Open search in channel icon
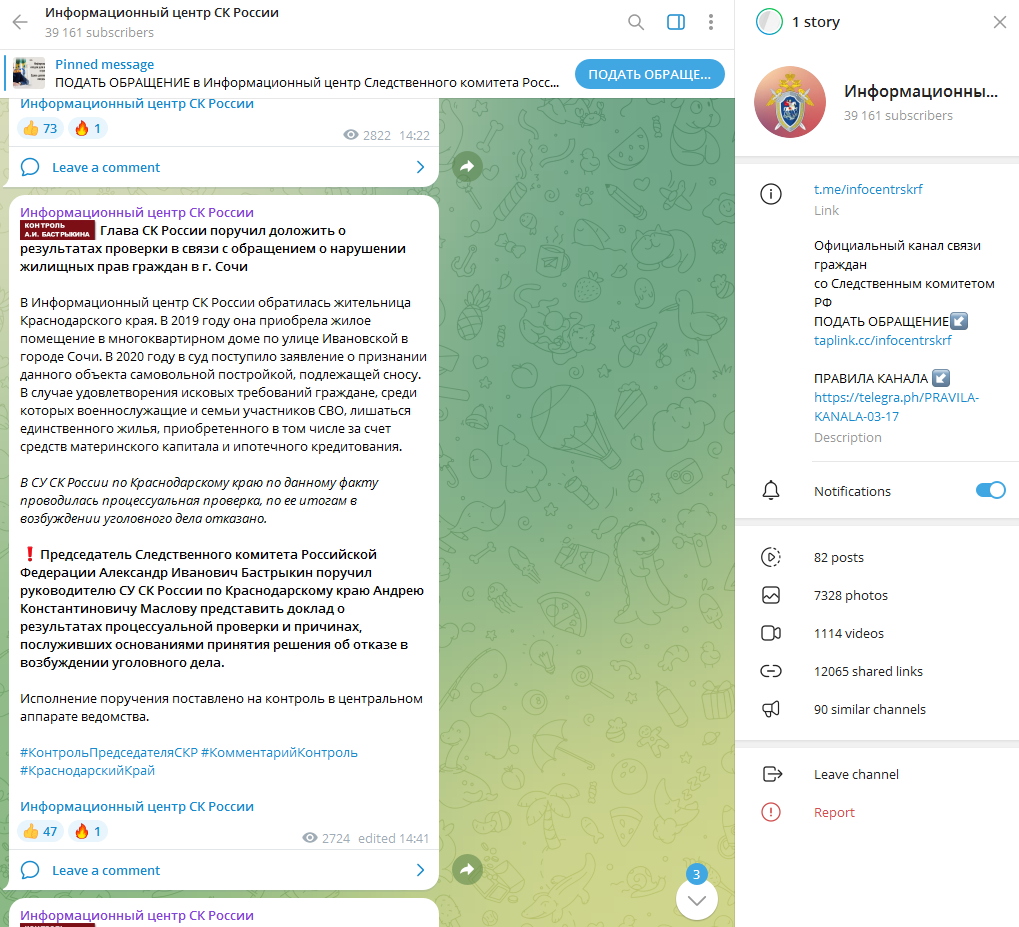Viewport: 1019px width, 927px height. 636,22
